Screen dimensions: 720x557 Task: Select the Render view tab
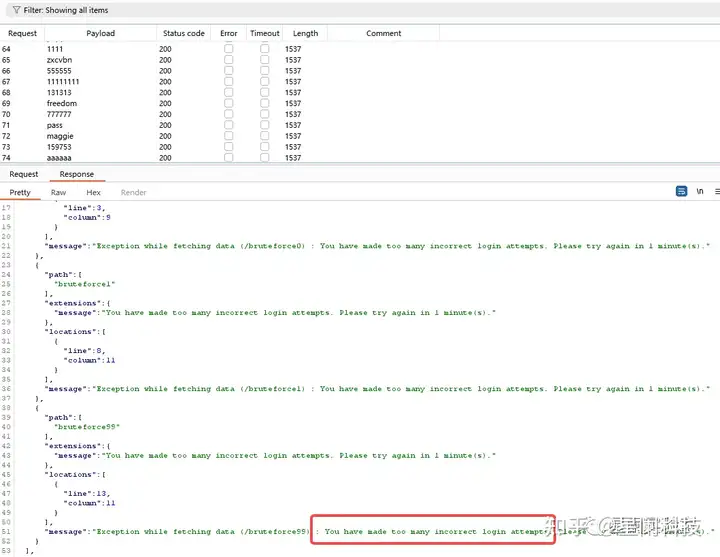coord(134,192)
